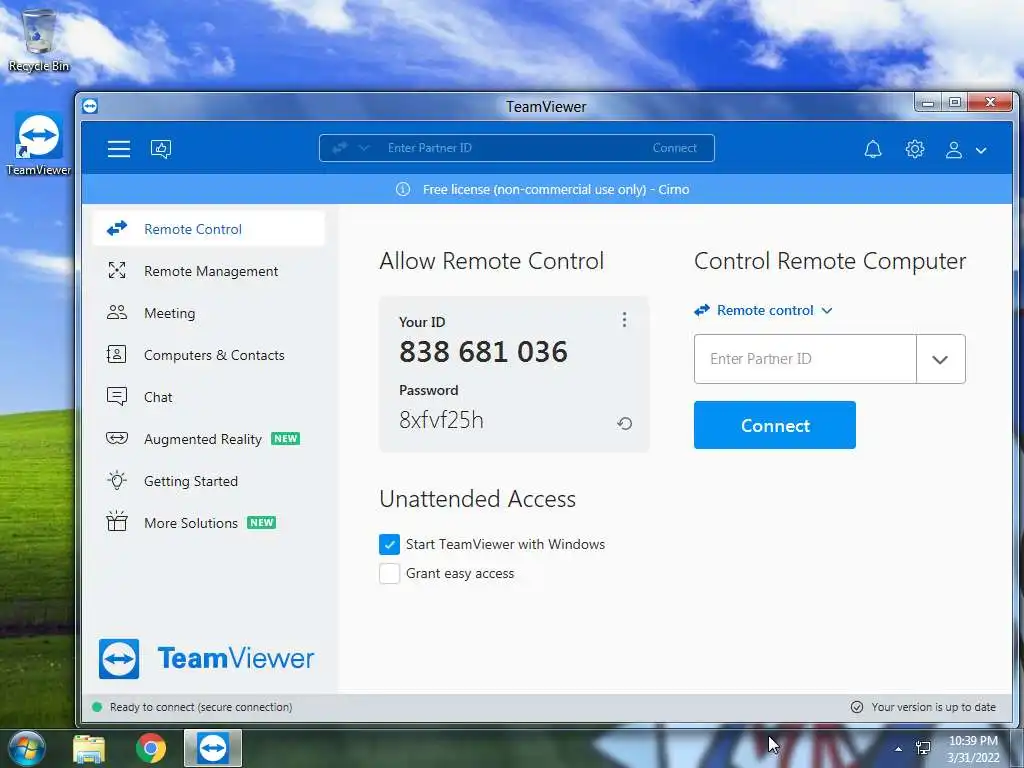Open TeamViewer settings gear

click(915, 149)
